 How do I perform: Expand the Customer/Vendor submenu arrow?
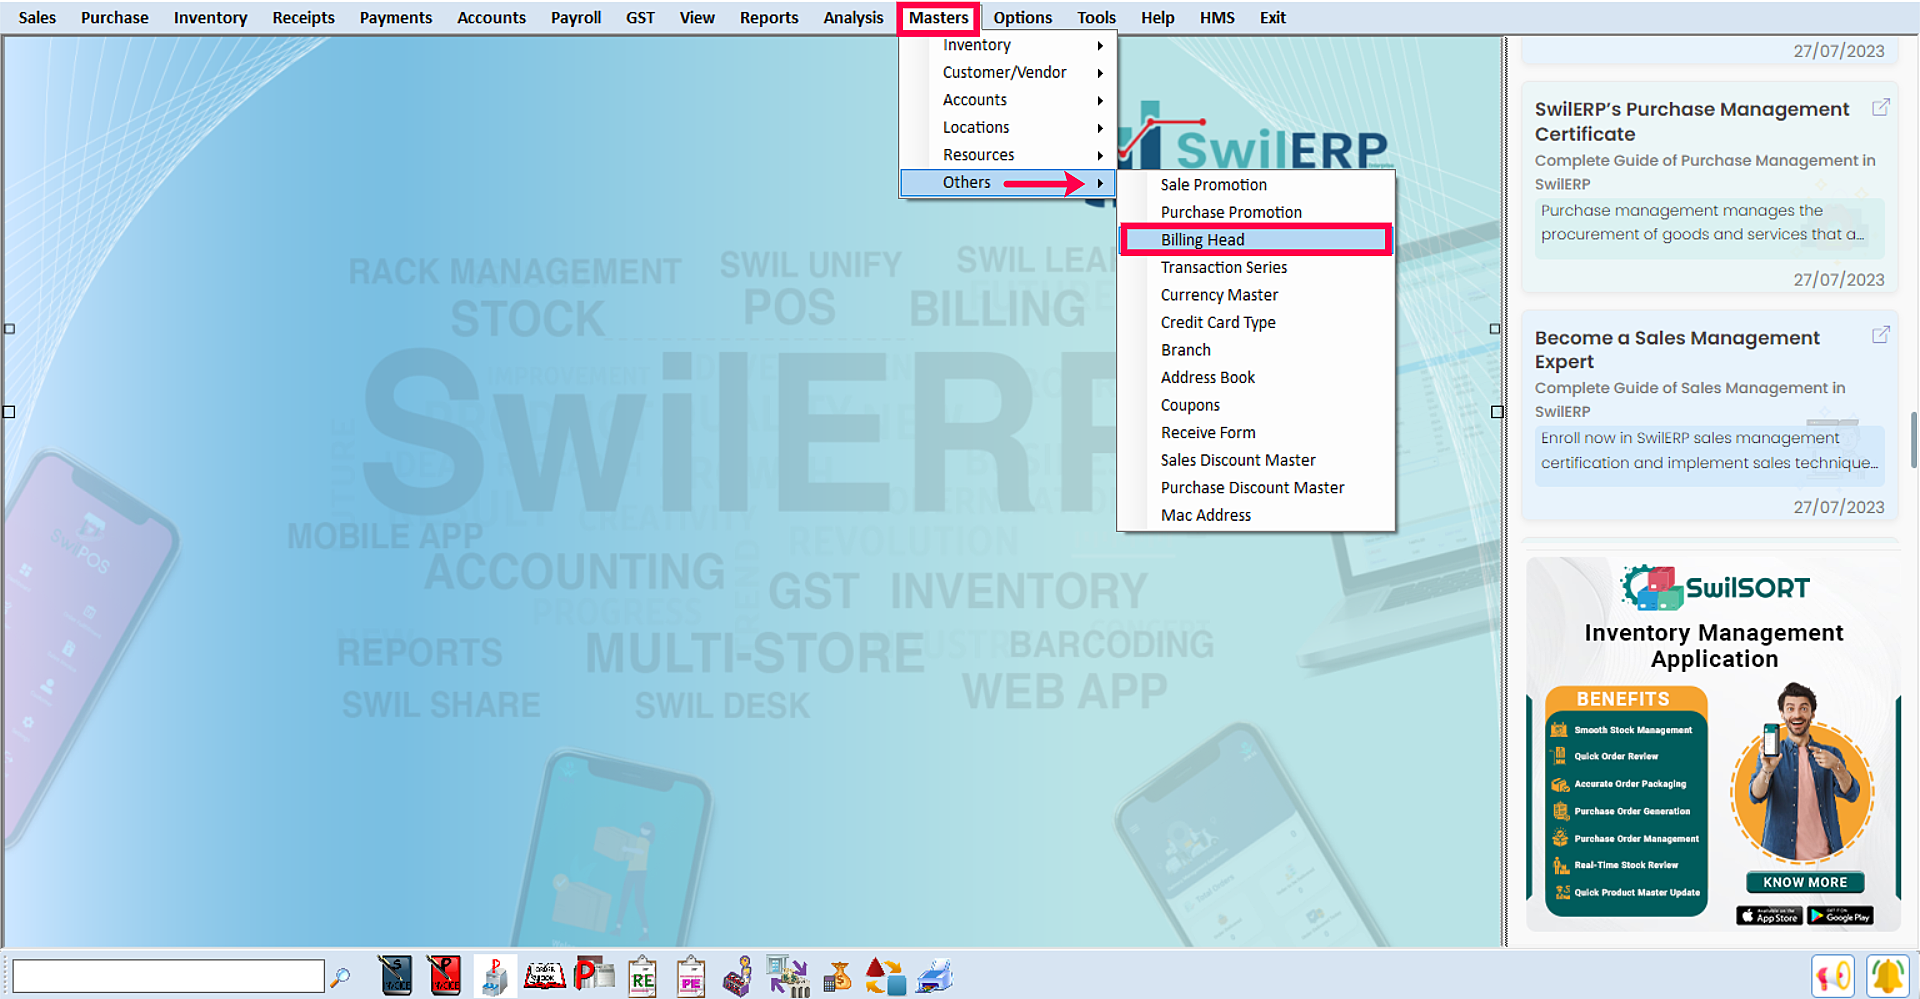(x=1100, y=73)
